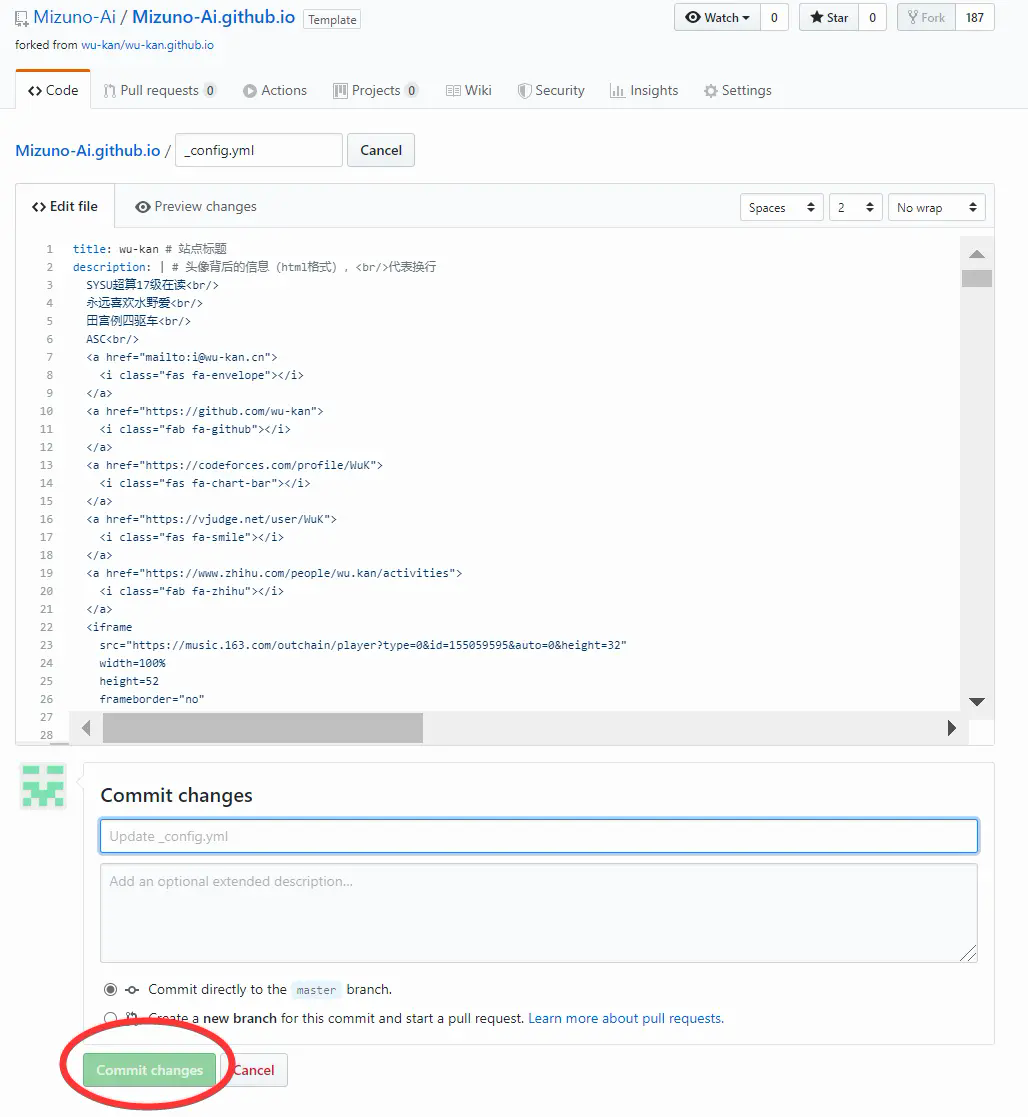Screen dimensions: 1028x1117
Task: Open the Actions tab
Action: pos(275,90)
